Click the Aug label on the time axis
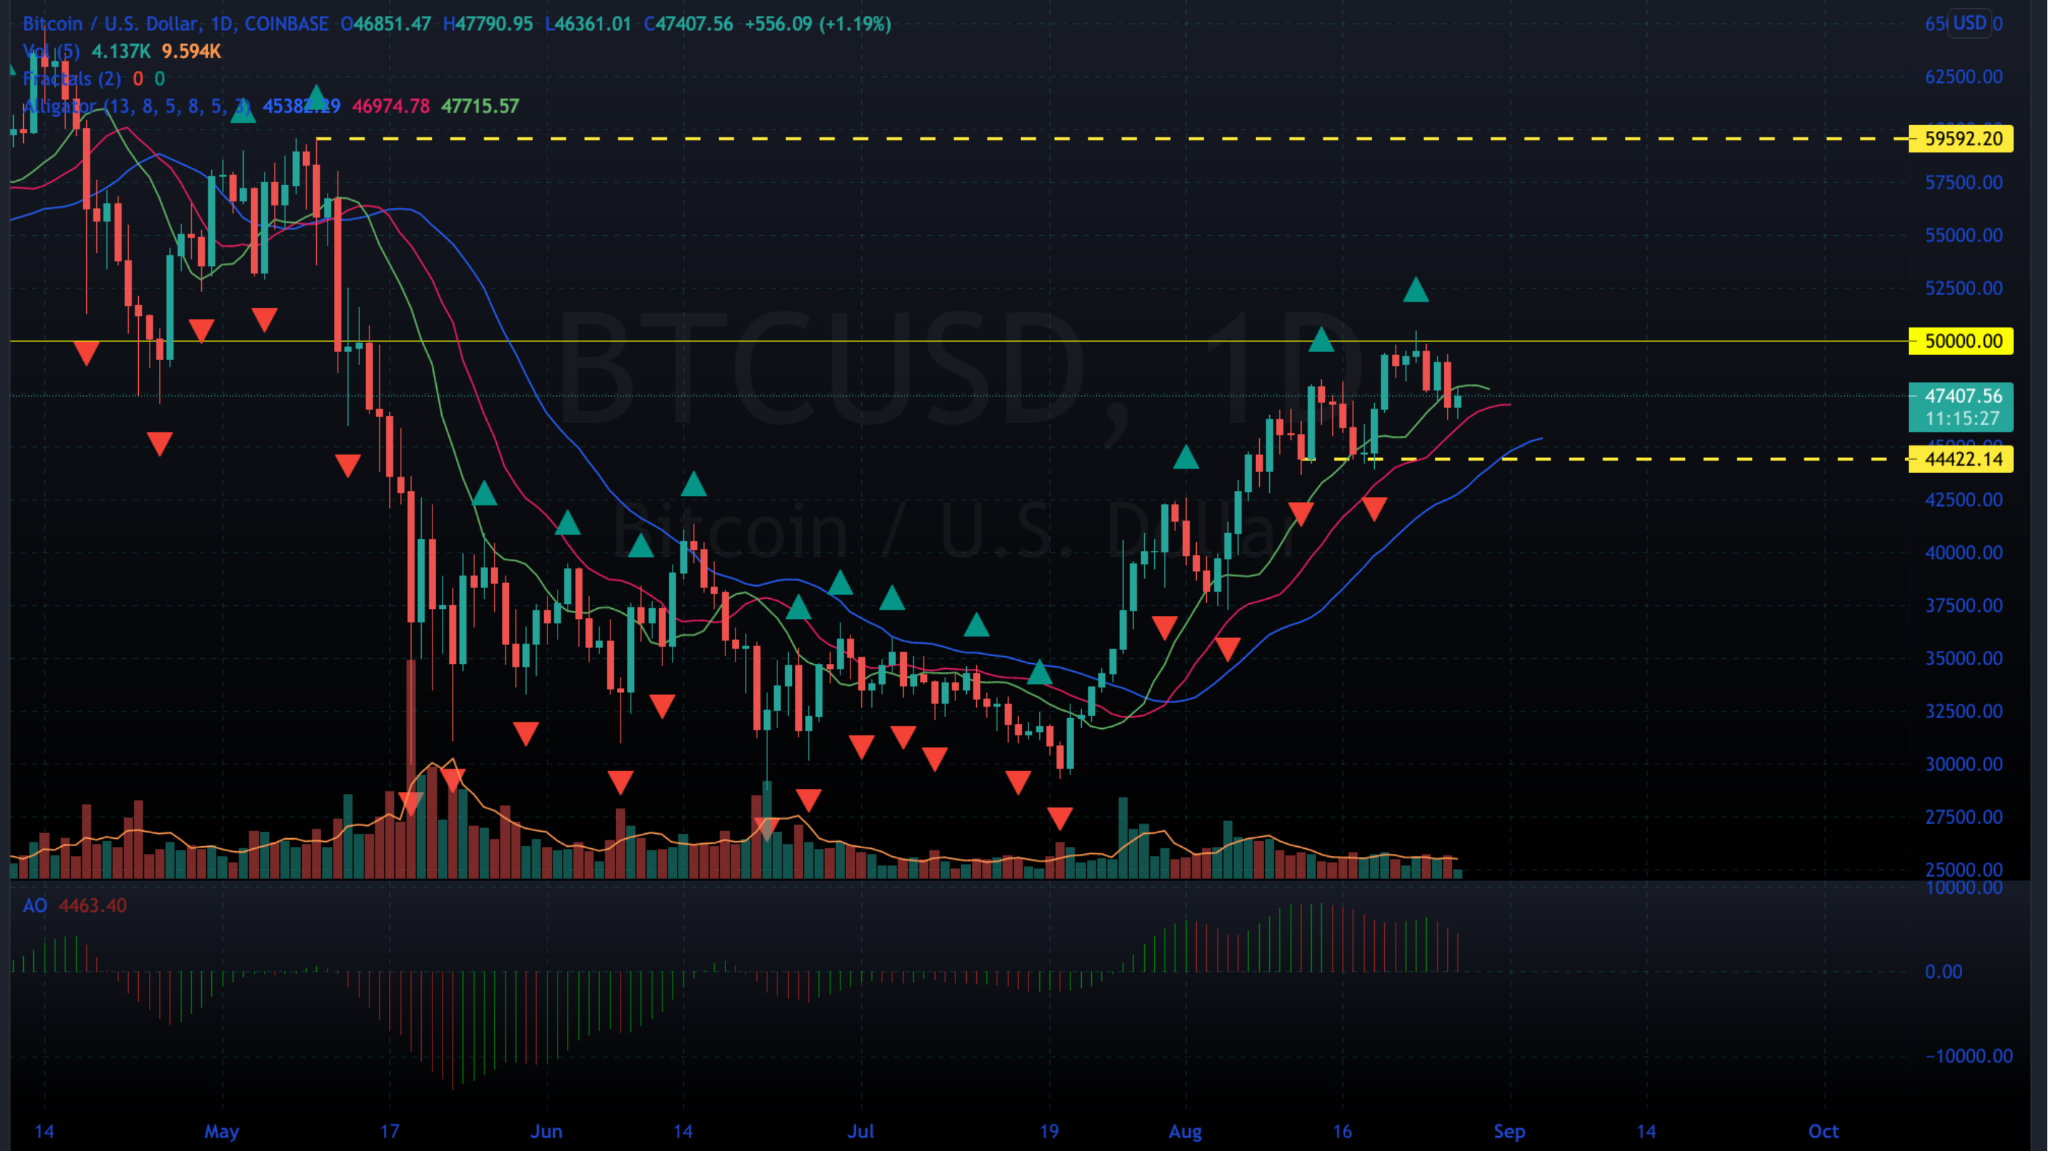 click(x=1185, y=1131)
